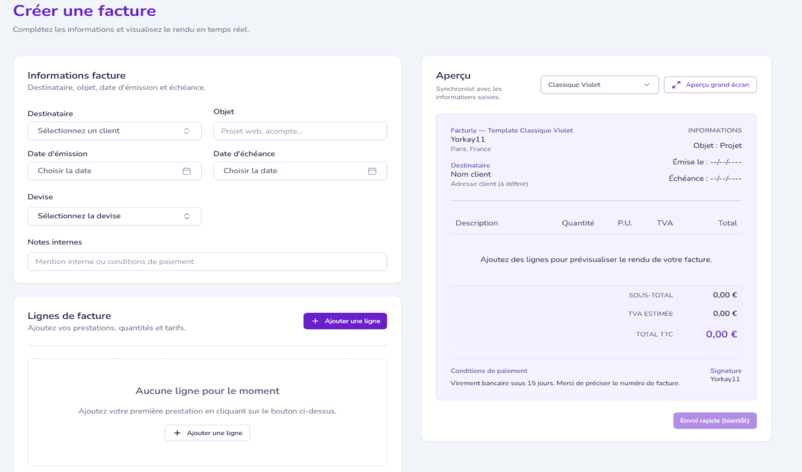Viewport: 802px width, 472px height.
Task: Open Aperçu grand écran preview
Action: [x=710, y=85]
